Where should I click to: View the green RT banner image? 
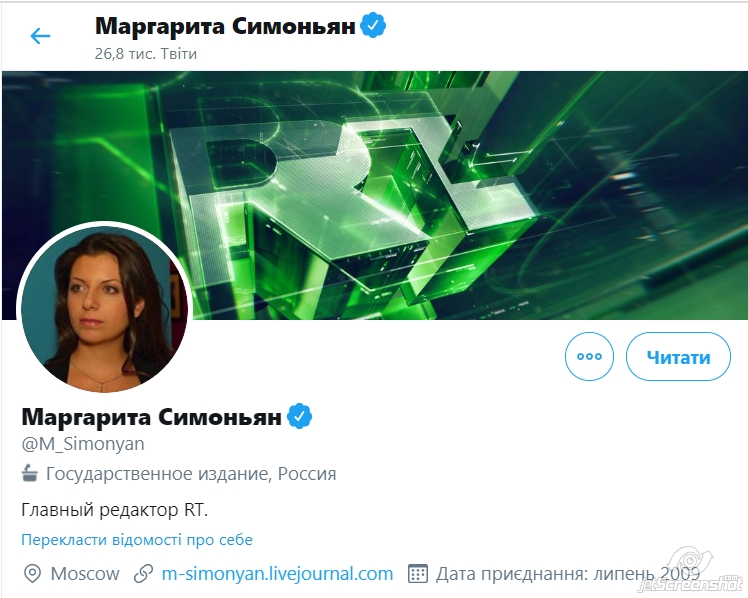[374, 195]
